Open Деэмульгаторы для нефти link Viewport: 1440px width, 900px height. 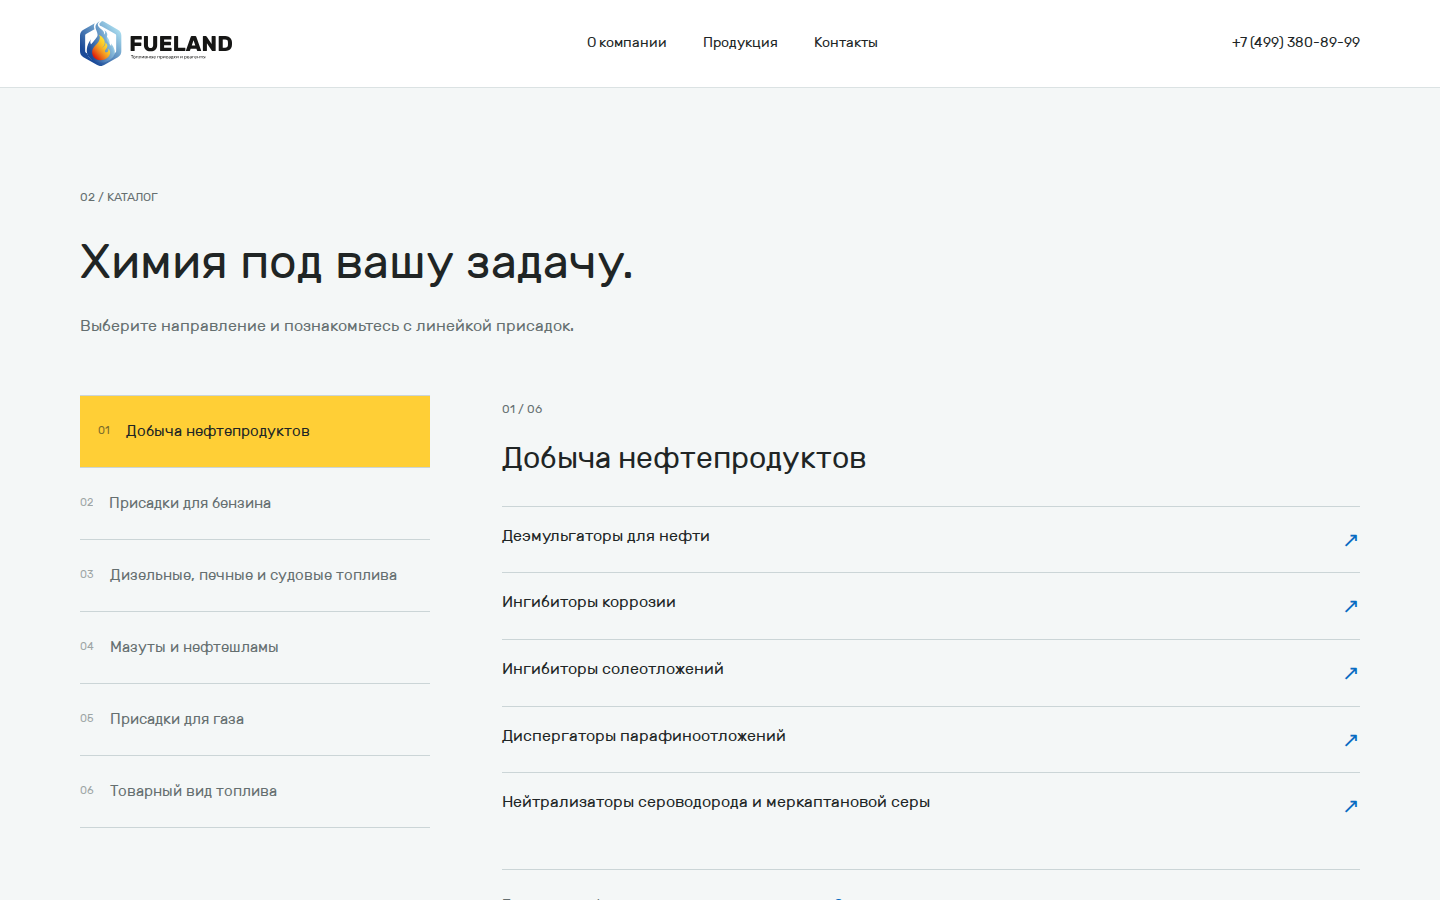pyautogui.click(x=931, y=539)
